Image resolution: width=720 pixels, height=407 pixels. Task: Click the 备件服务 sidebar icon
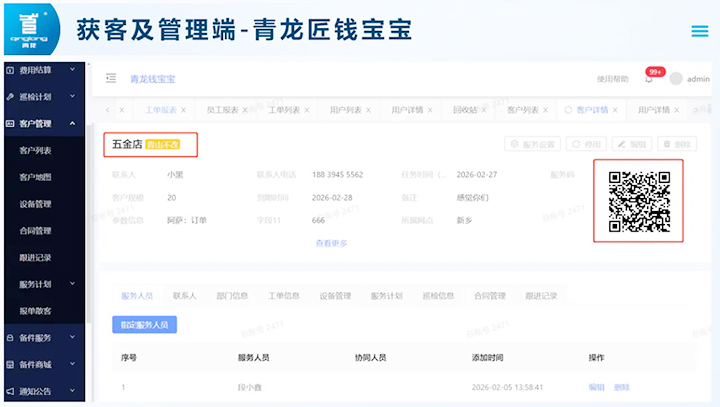(x=10, y=338)
